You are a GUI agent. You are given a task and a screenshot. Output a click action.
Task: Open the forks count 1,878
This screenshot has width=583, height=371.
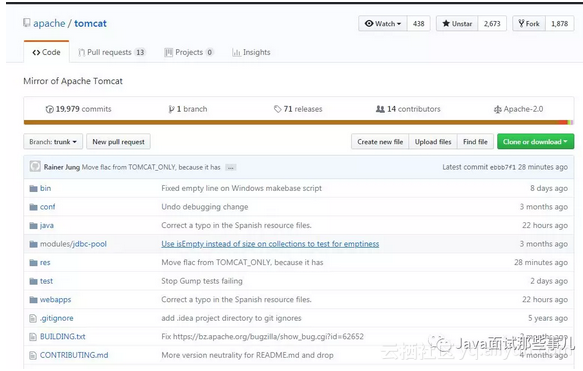point(560,23)
